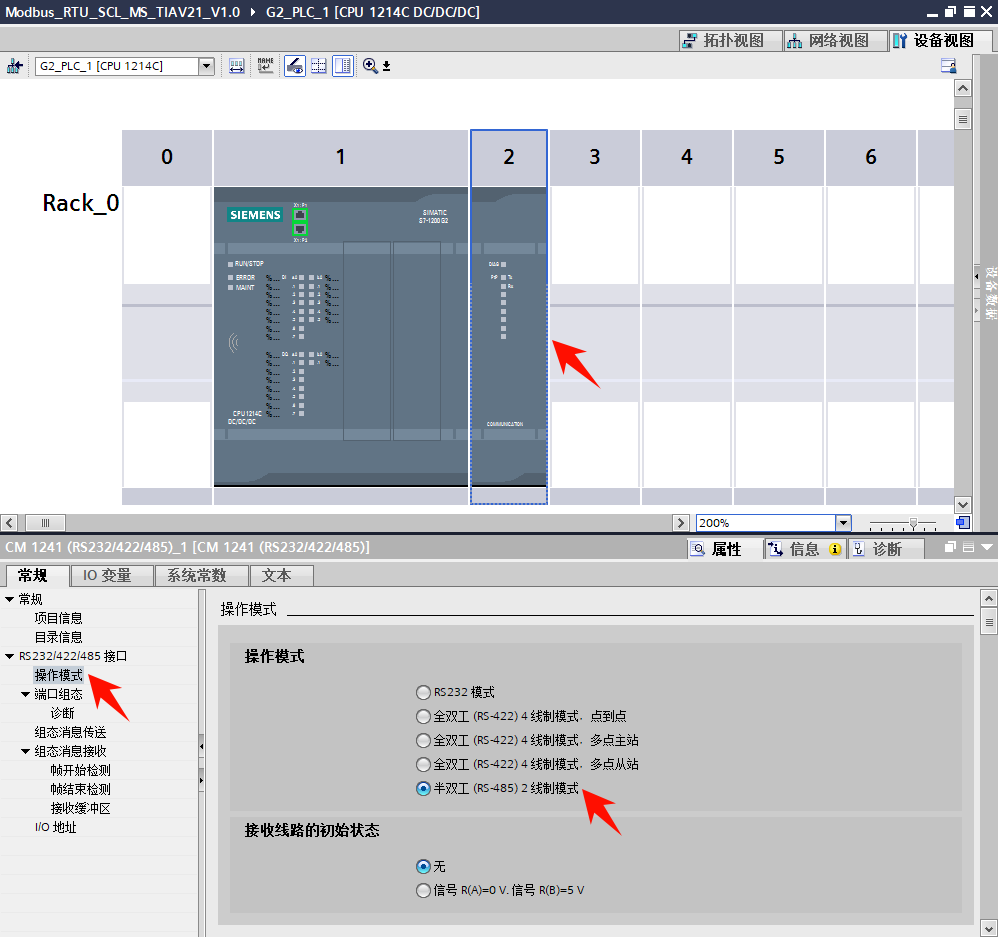Select 接收缓冲区 tree item
The image size is (998, 937).
coord(81,808)
